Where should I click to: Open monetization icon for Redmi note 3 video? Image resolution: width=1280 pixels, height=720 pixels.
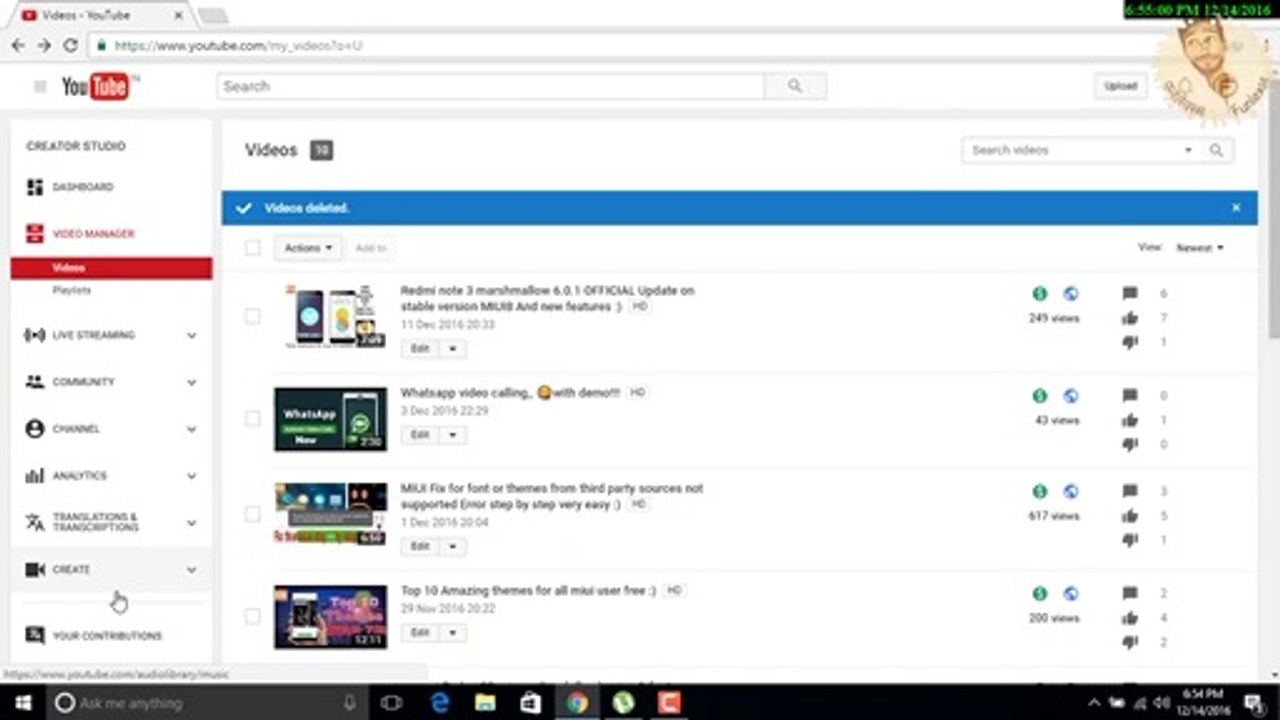(x=1040, y=294)
